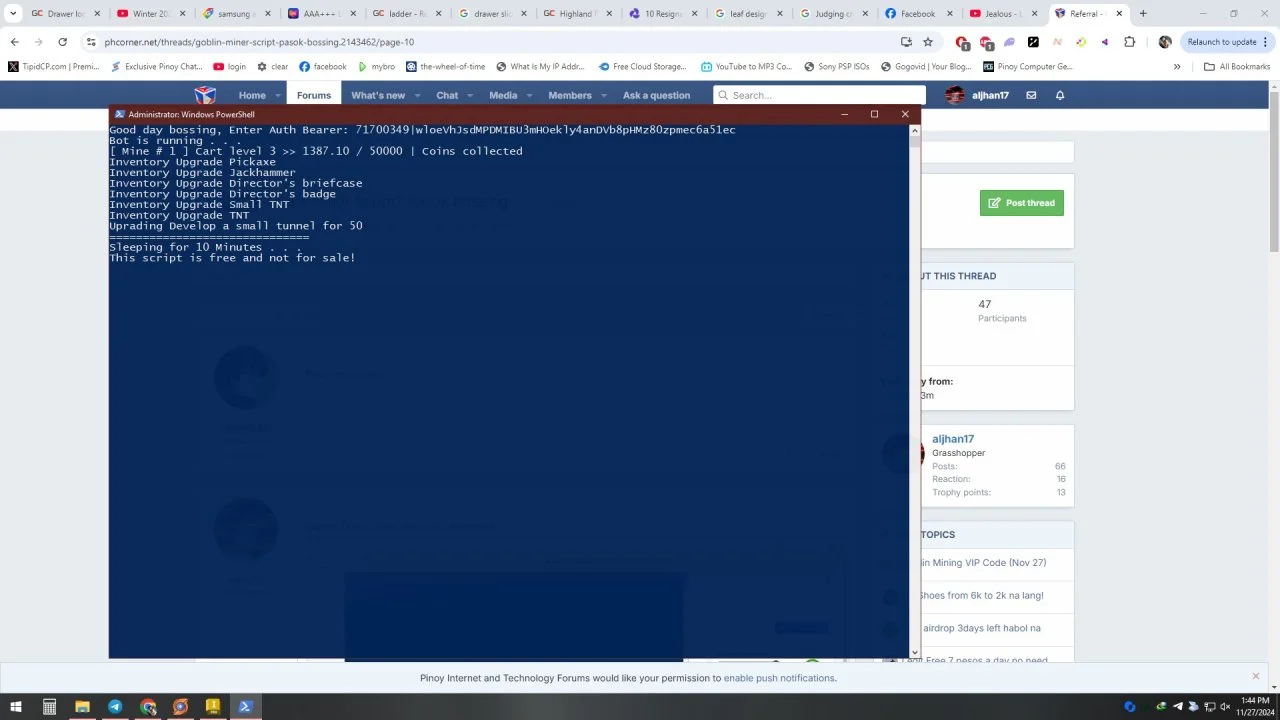The height and width of the screenshot is (720, 1280).
Task: Switch to the Facebook browser tab
Action: pos(918,14)
